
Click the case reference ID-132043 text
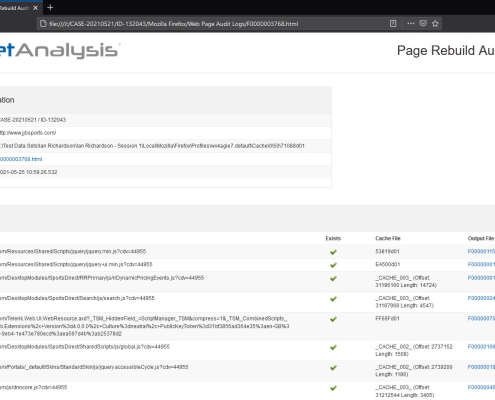point(33,120)
